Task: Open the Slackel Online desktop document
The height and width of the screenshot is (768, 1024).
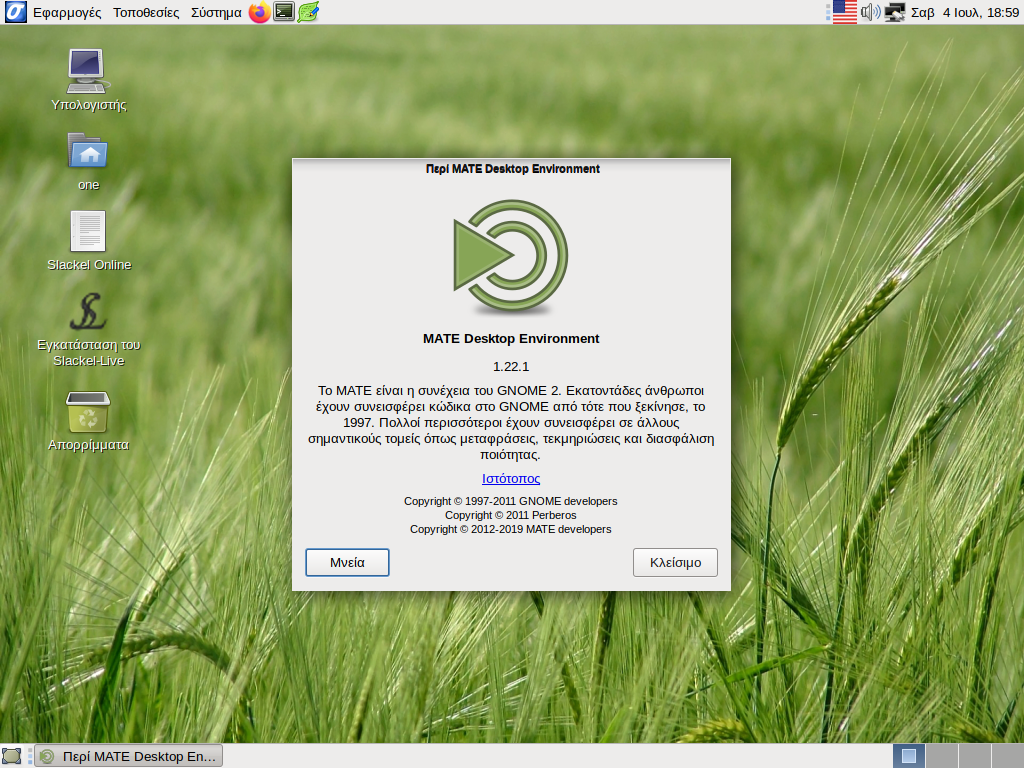Action: (x=89, y=240)
